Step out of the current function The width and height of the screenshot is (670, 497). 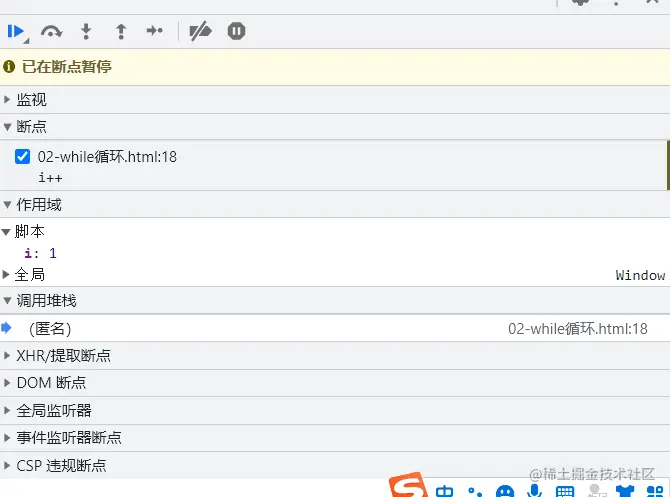121,32
